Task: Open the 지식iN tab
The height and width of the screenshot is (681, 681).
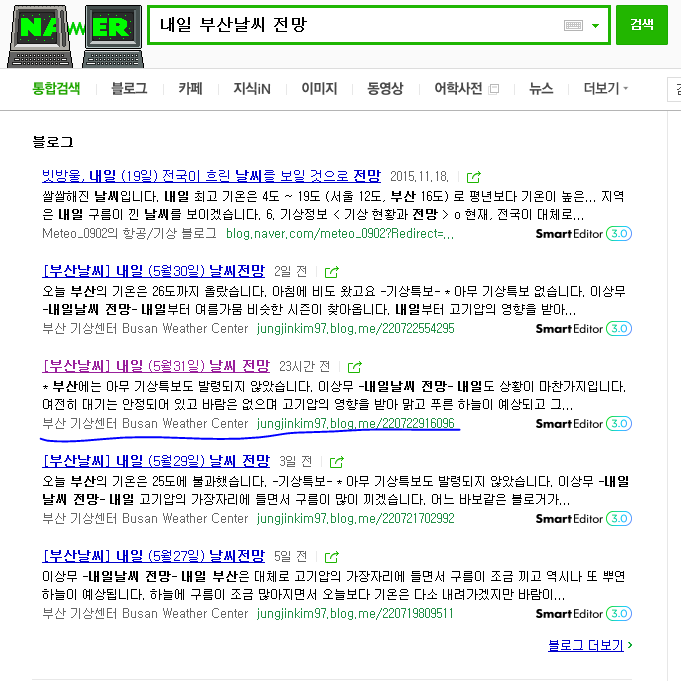Action: (x=252, y=89)
